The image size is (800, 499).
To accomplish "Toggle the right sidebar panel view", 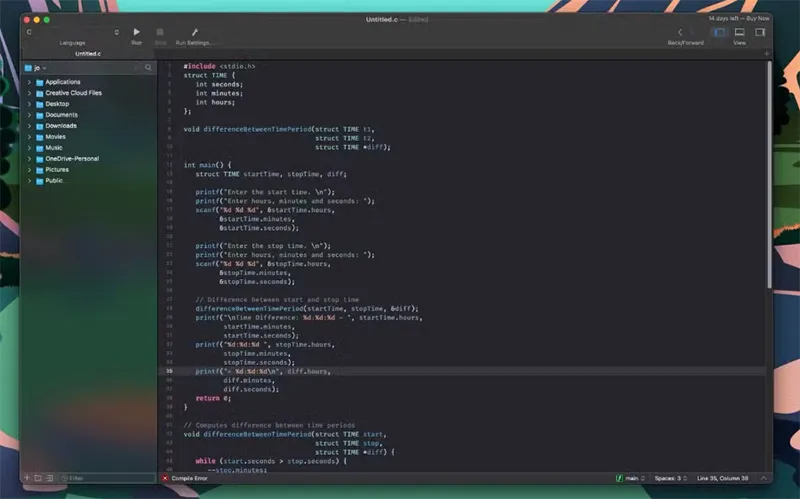I will pyautogui.click(x=760, y=32).
